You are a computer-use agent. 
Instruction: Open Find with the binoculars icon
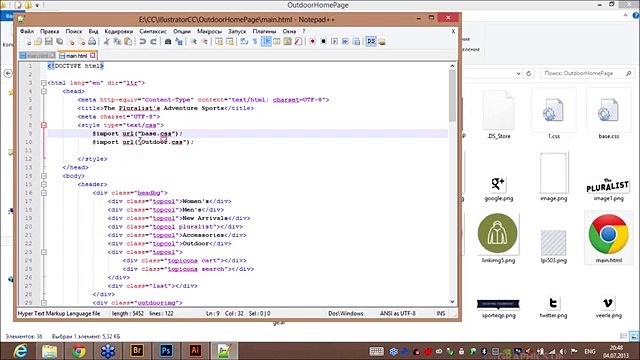(x=168, y=42)
